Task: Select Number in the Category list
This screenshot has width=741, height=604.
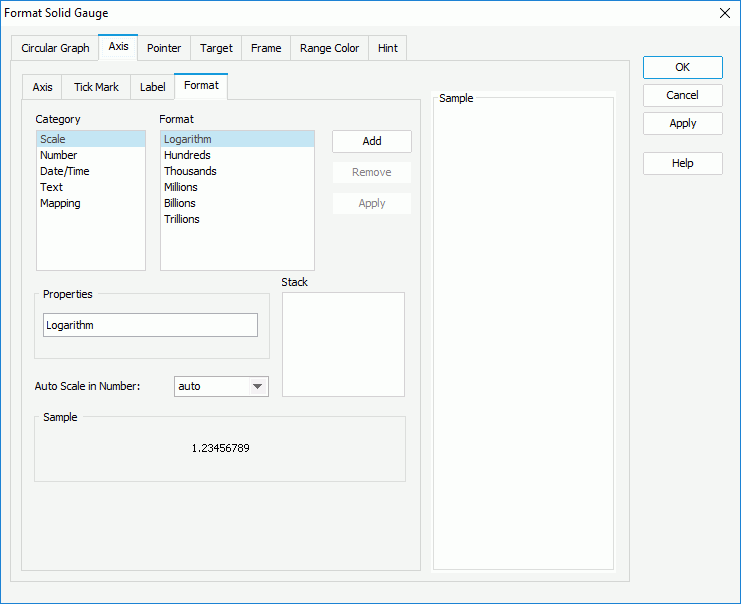Action: point(58,155)
